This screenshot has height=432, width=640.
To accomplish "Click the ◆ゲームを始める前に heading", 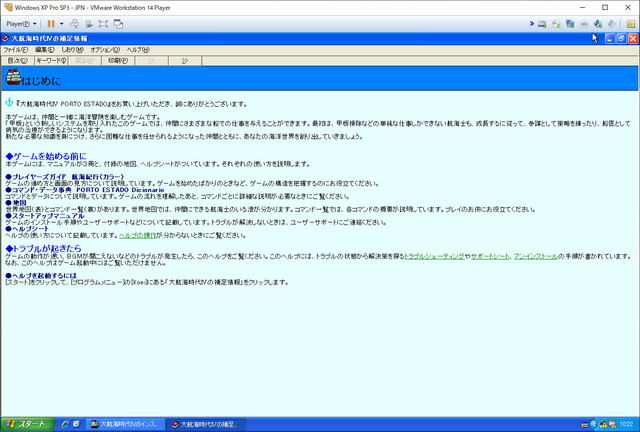I will [46, 156].
